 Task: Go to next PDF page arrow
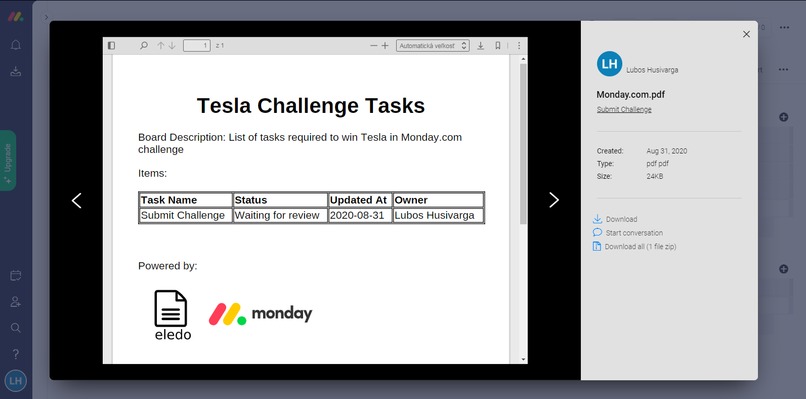172,46
